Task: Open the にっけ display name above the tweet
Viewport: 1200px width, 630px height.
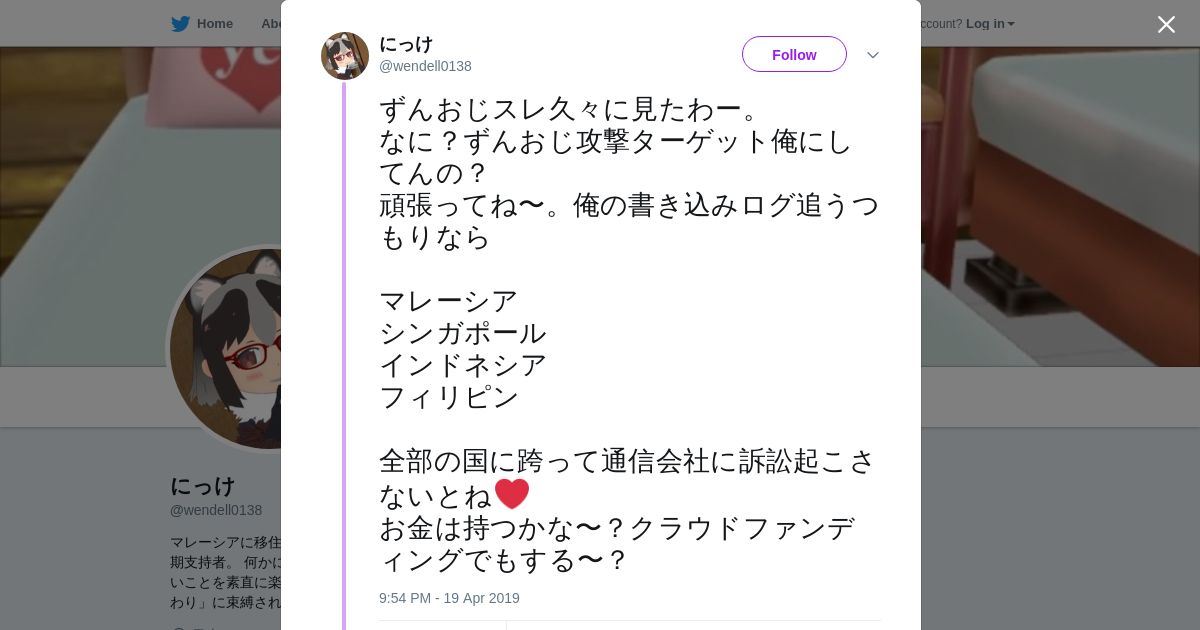Action: coord(406,44)
